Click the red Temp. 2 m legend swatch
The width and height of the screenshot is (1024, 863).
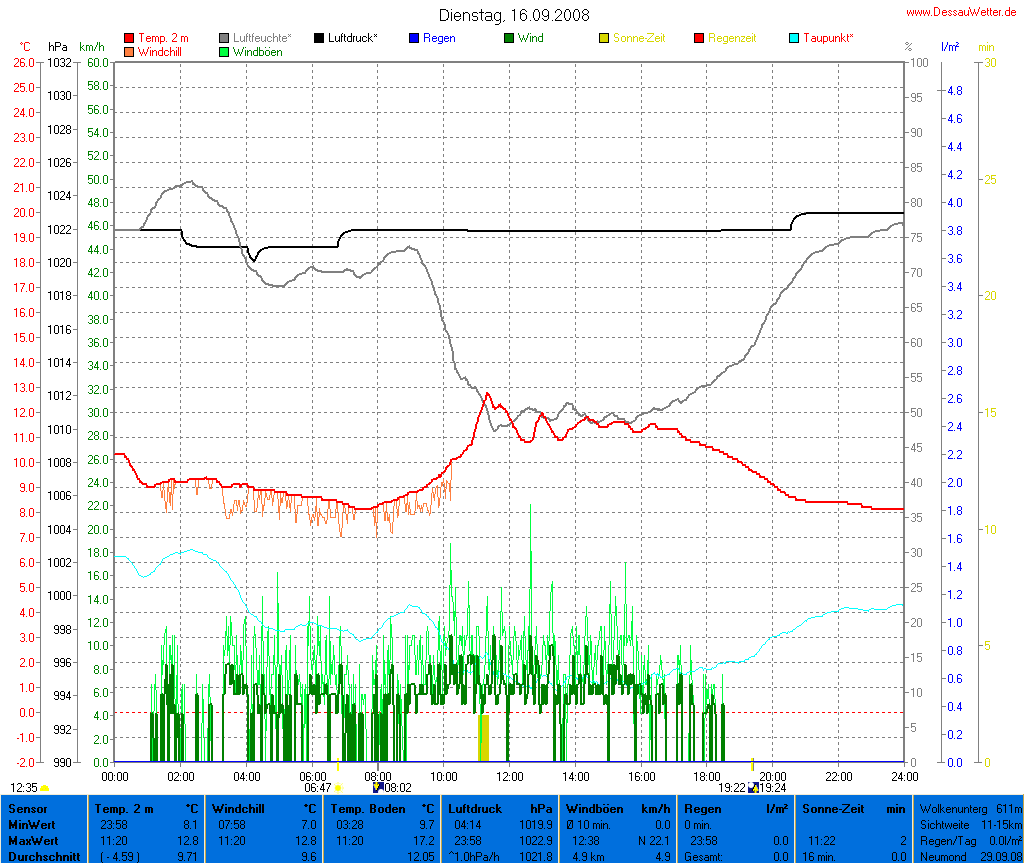coord(129,38)
